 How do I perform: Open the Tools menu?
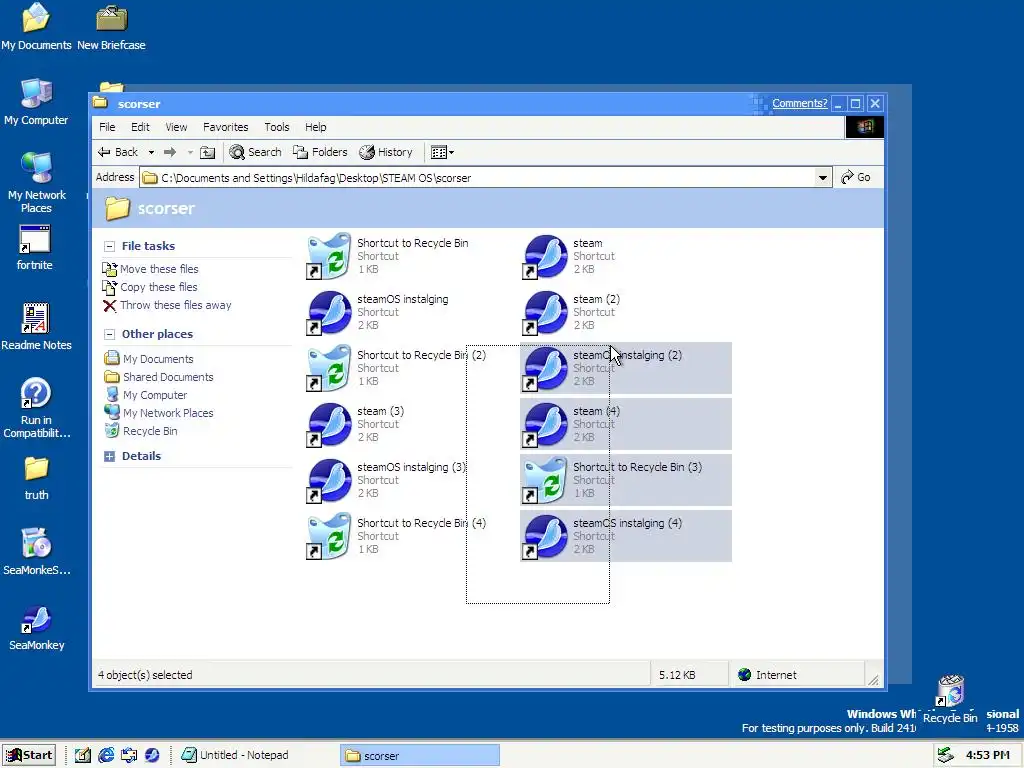click(276, 127)
